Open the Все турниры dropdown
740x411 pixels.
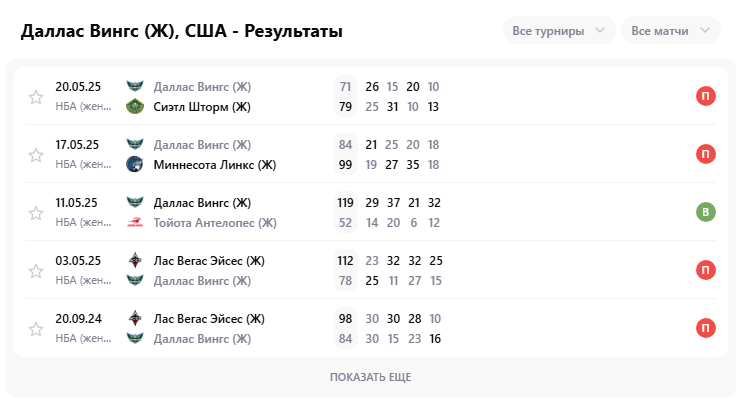[559, 31]
